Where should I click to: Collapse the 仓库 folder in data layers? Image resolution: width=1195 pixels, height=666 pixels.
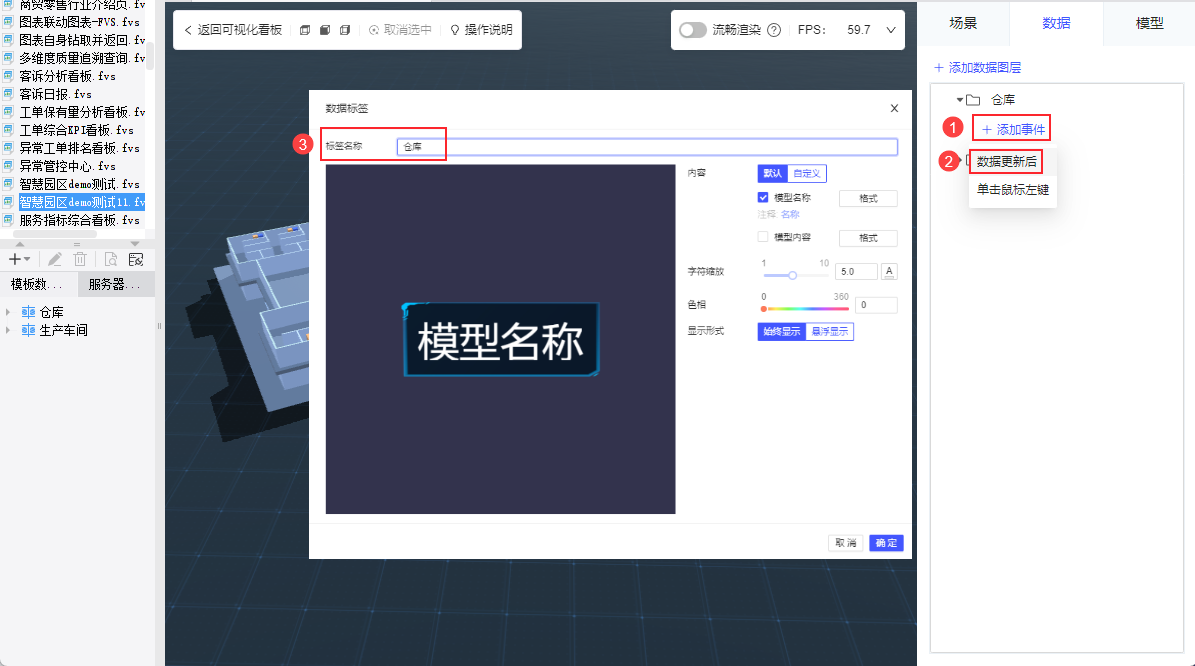click(960, 100)
